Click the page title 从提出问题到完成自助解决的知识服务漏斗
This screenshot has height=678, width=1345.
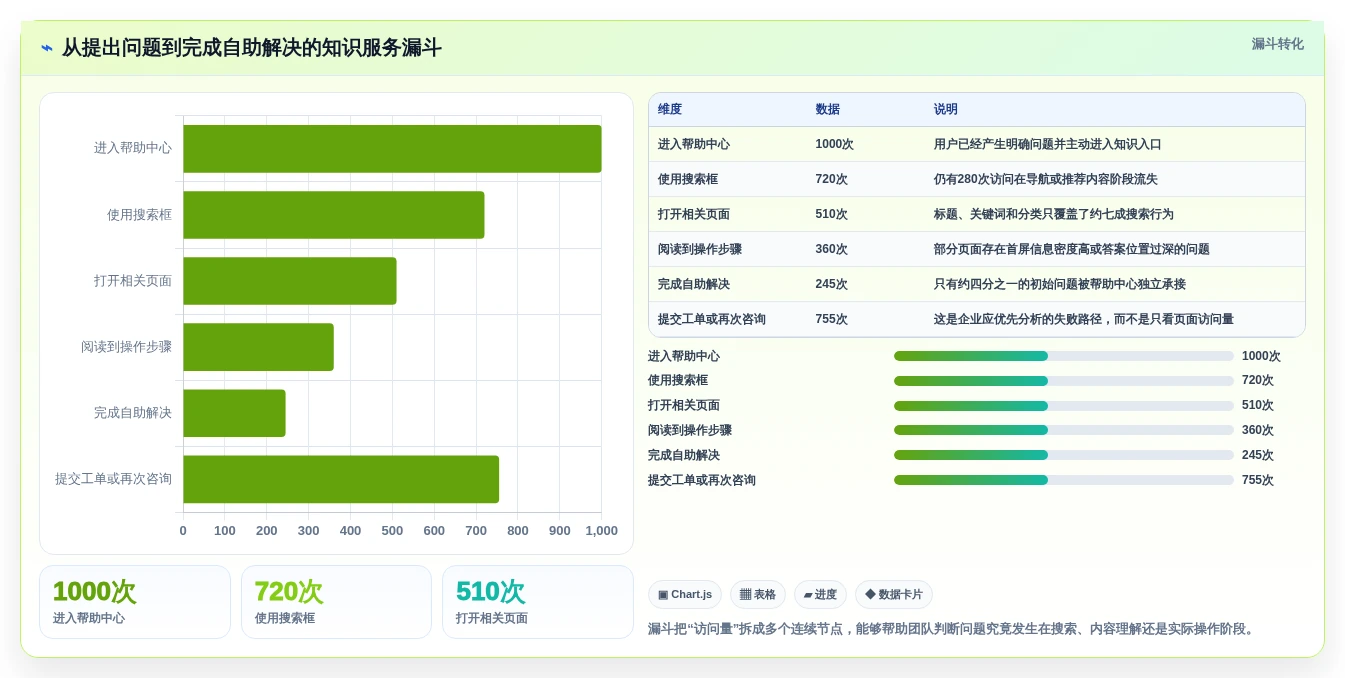pyautogui.click(x=252, y=48)
